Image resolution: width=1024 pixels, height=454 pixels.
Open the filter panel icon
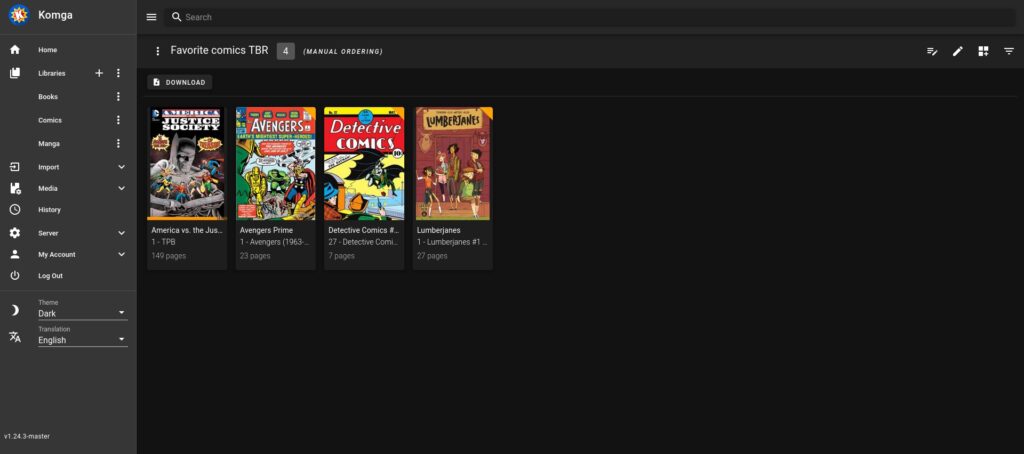(x=1008, y=51)
